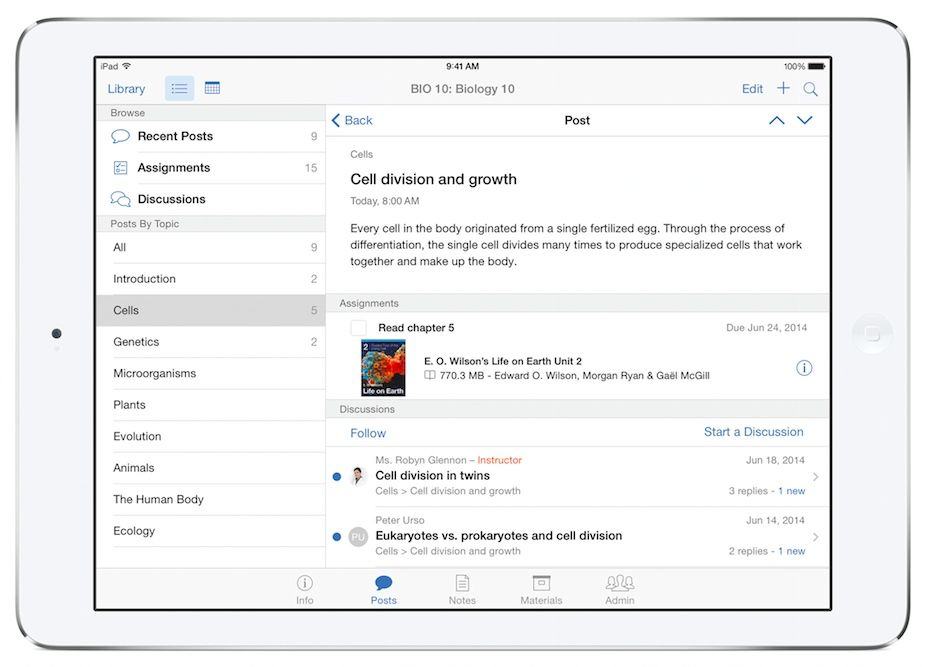Tap the iPad home button
The height and width of the screenshot is (667, 926).
click(872, 334)
